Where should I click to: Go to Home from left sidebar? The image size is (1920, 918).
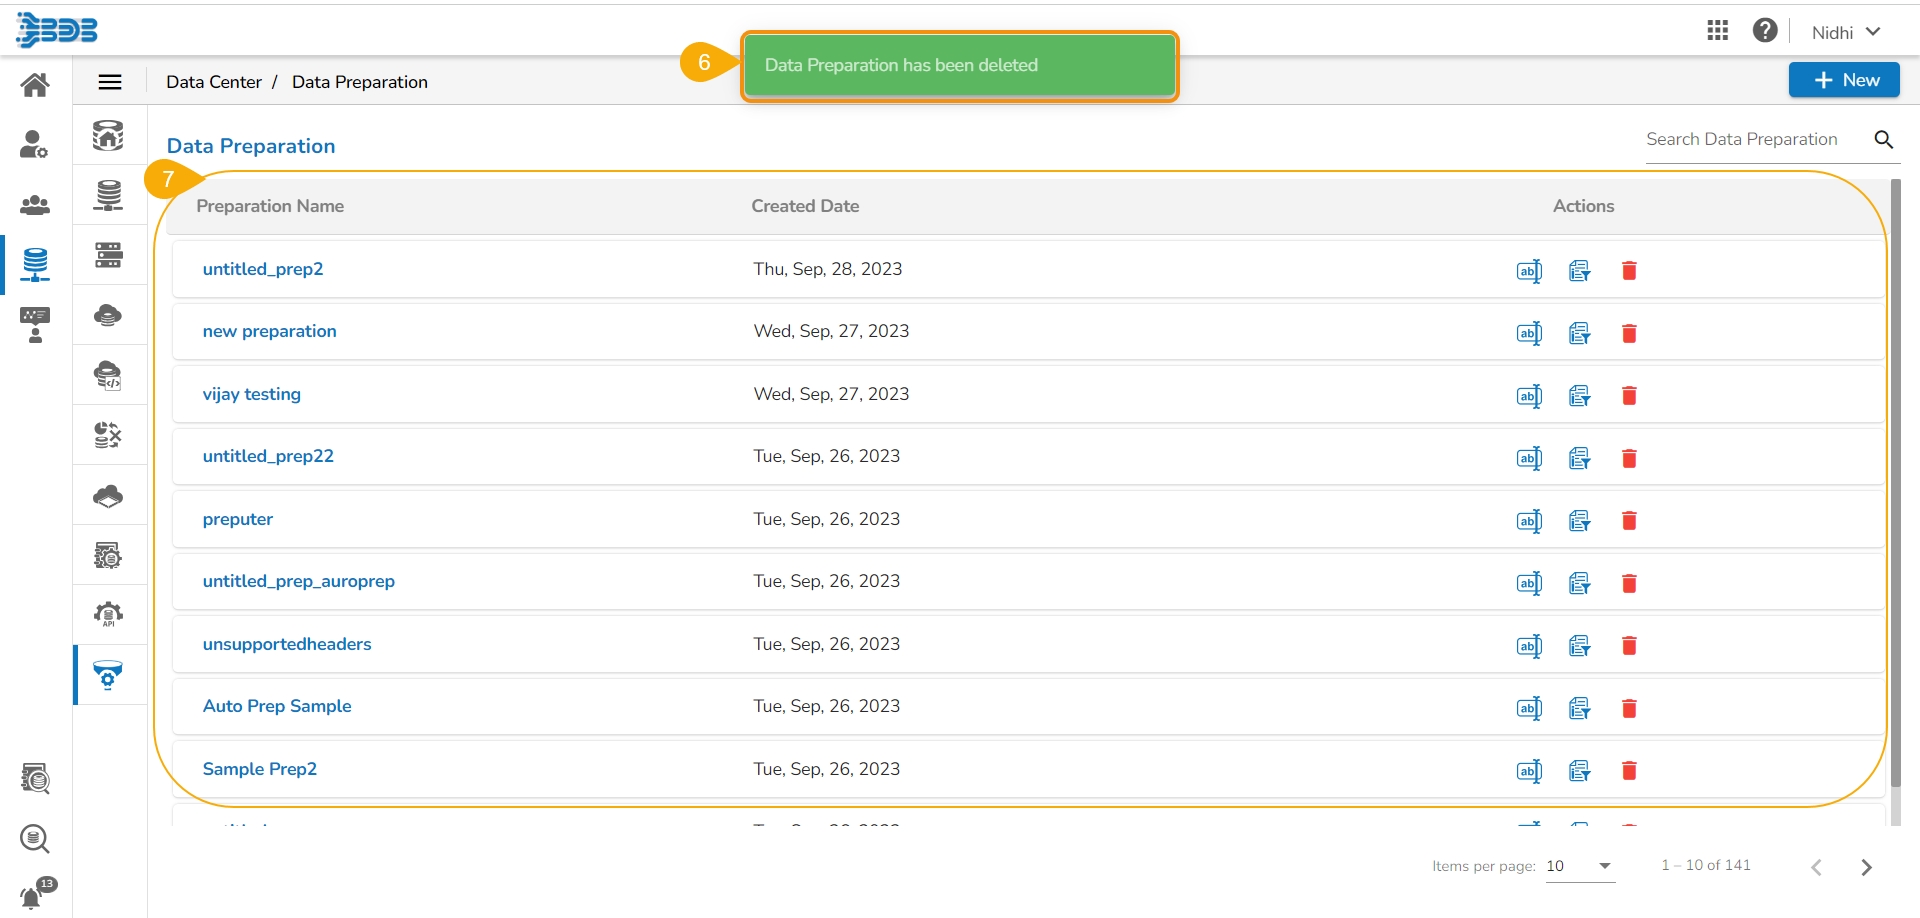(x=35, y=85)
